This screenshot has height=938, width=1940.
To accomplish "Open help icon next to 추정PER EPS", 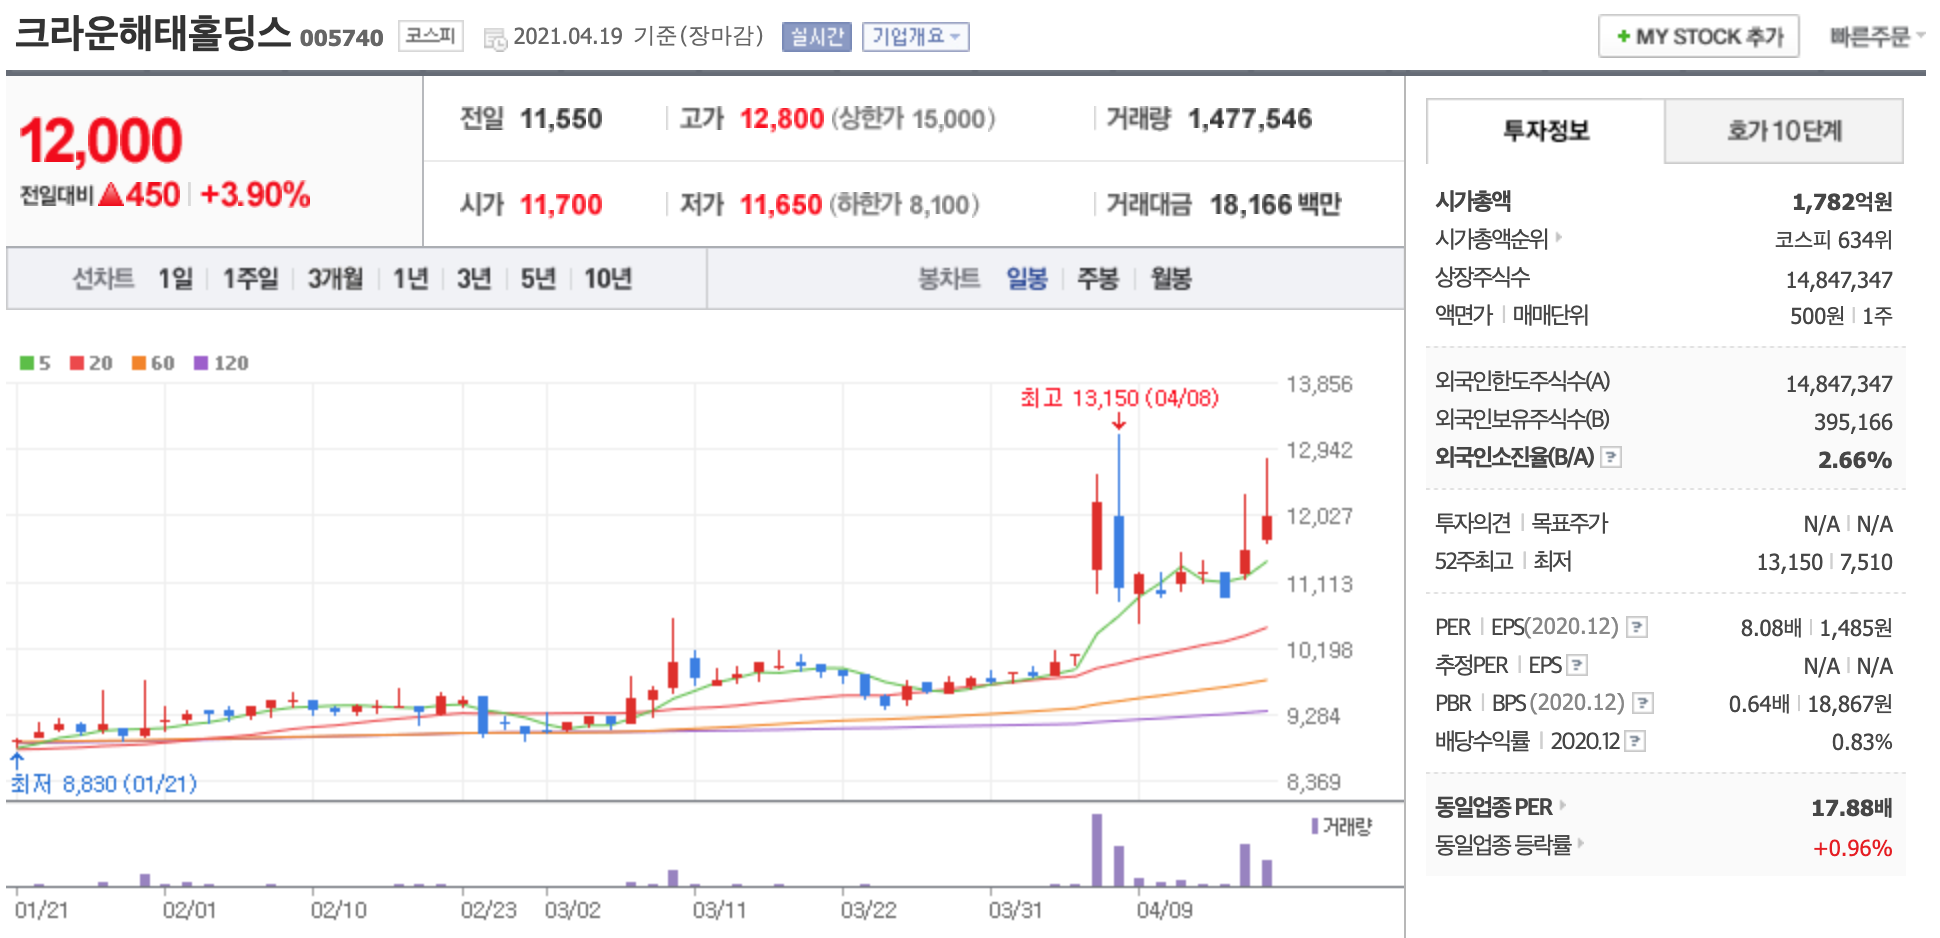I will click(x=1577, y=665).
